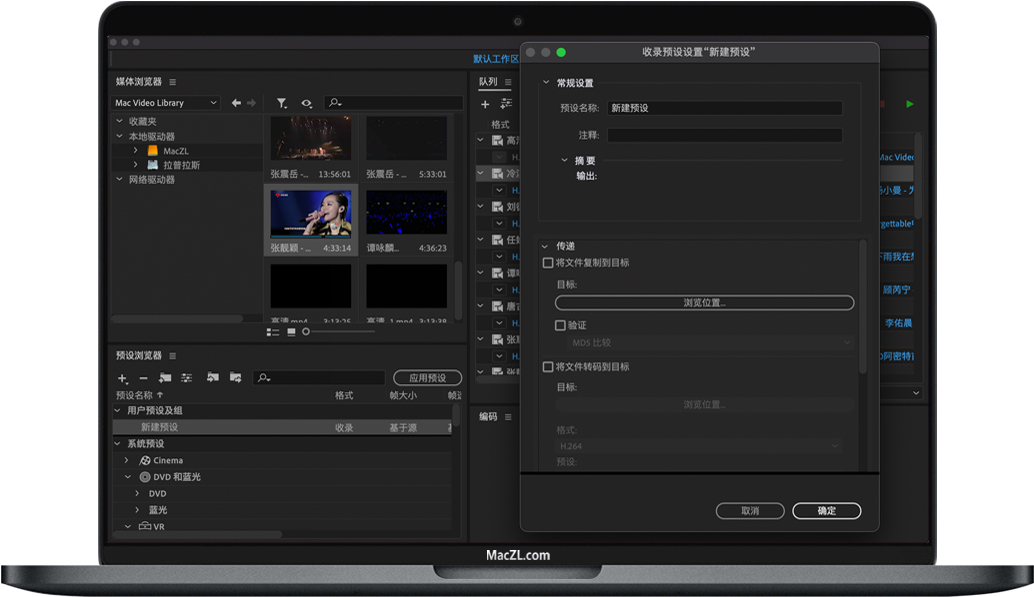Create a new preset with the plus icon
Viewport: 1034px width, 597px height.
point(122,378)
